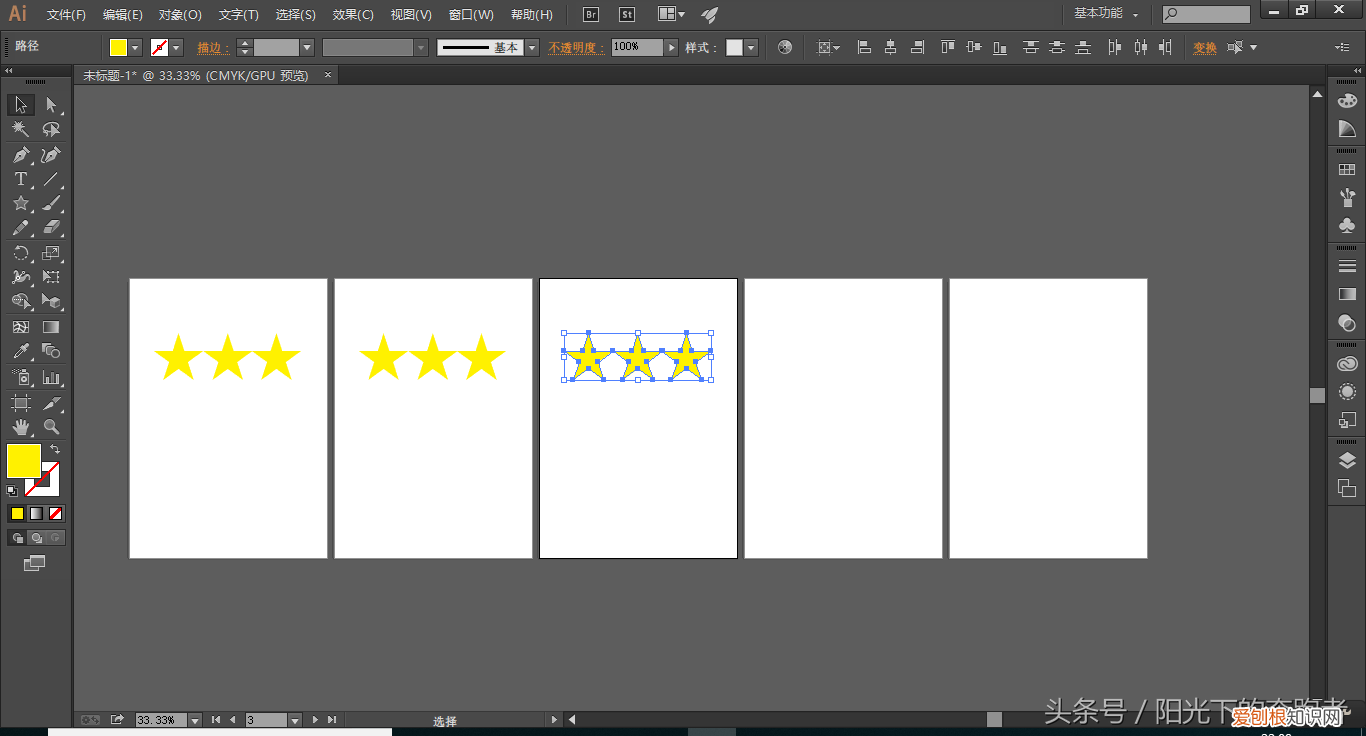1366x736 pixels.
Task: Open the Layers panel icon
Action: pyautogui.click(x=1347, y=460)
